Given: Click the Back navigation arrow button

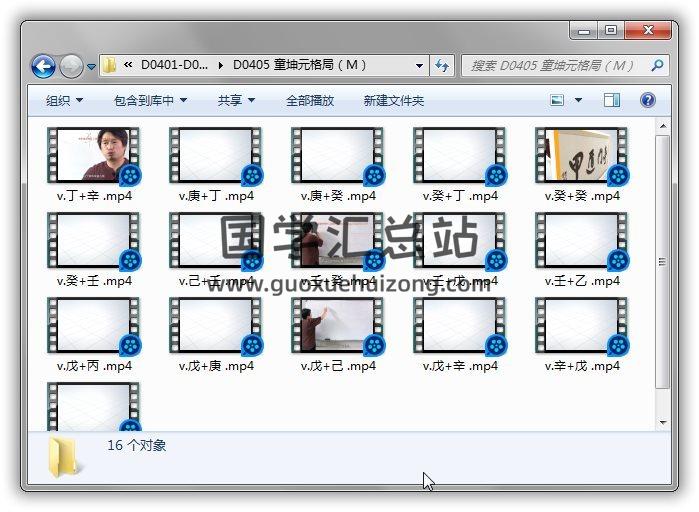Looking at the screenshot, I should click(x=43, y=66).
